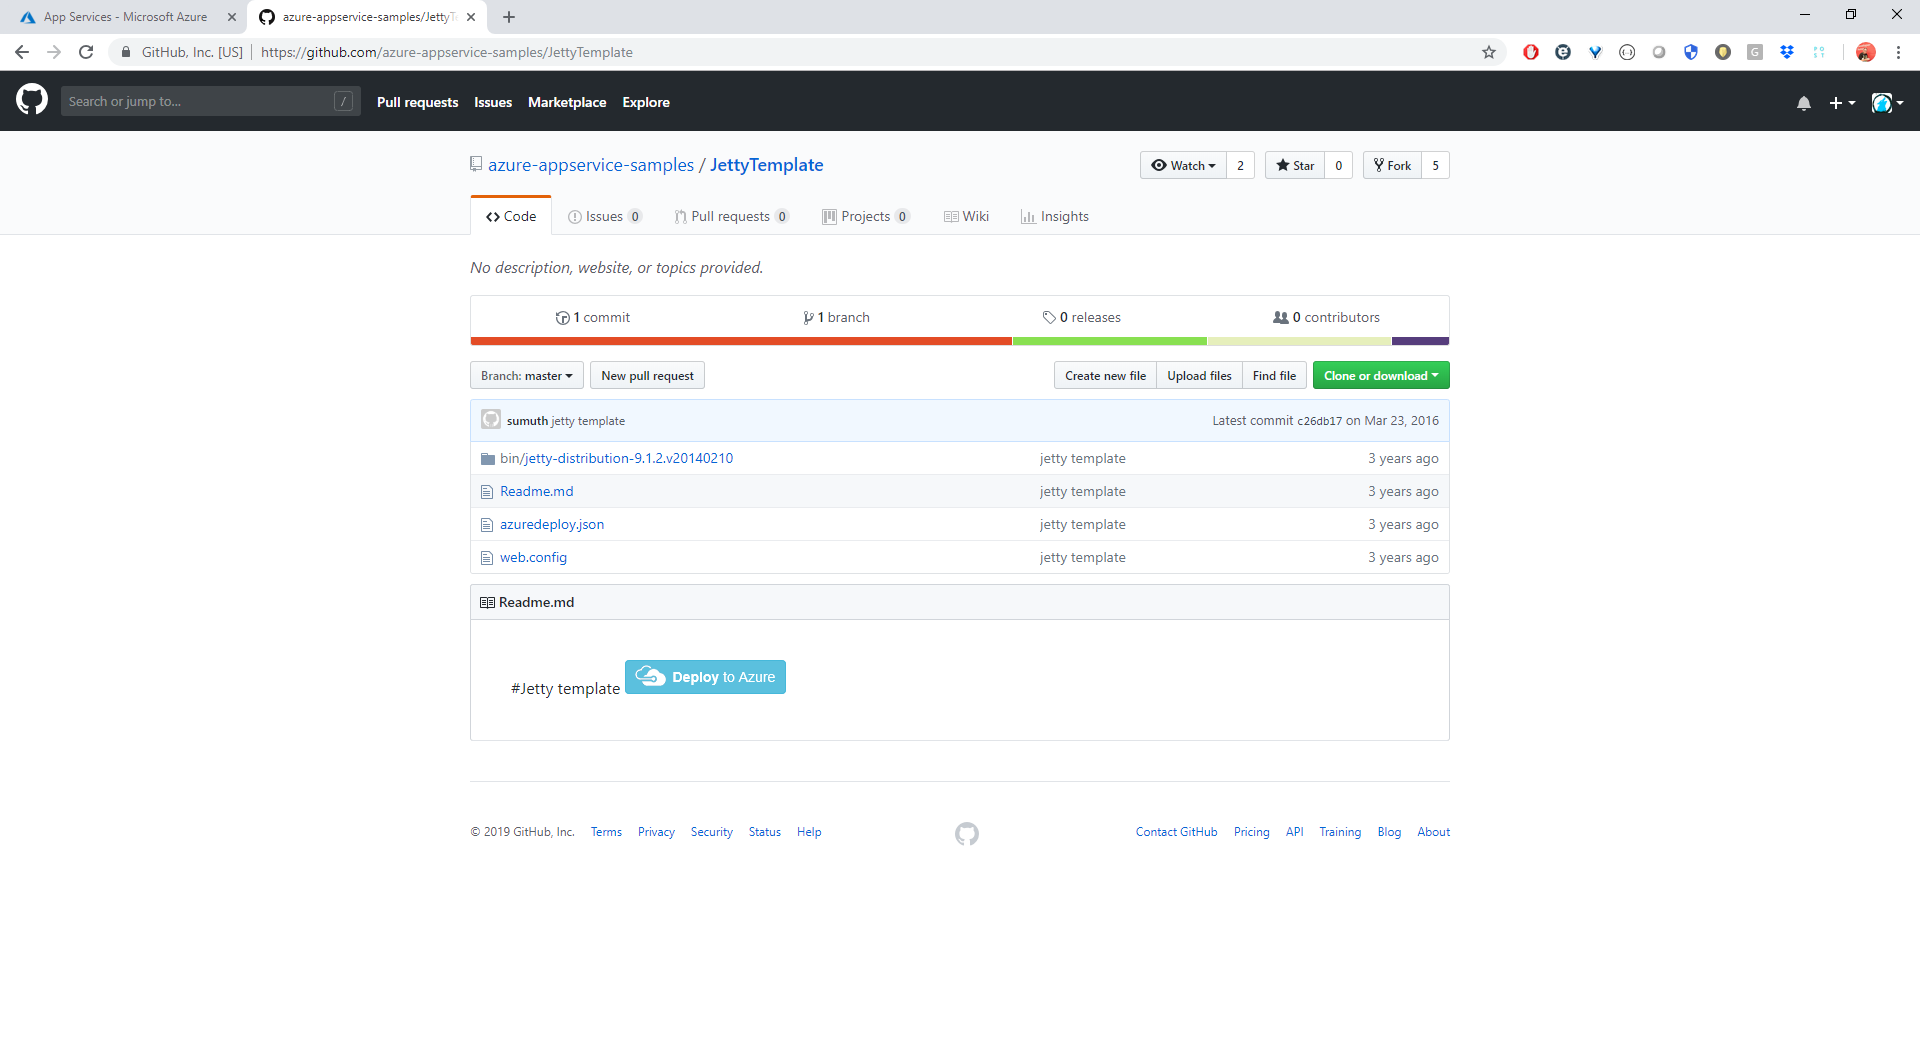Open the Watch dropdown

point(1183,165)
